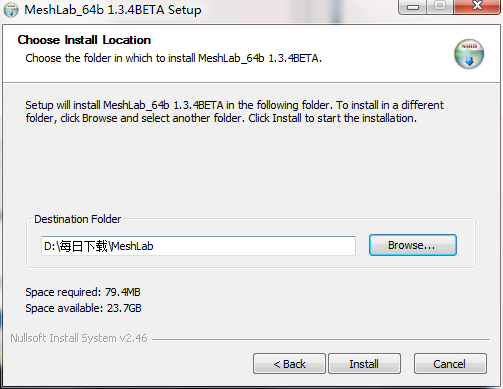The image size is (503, 389).
Task: Place cursor after 'MeshLab' in the path
Action: (x=154, y=246)
